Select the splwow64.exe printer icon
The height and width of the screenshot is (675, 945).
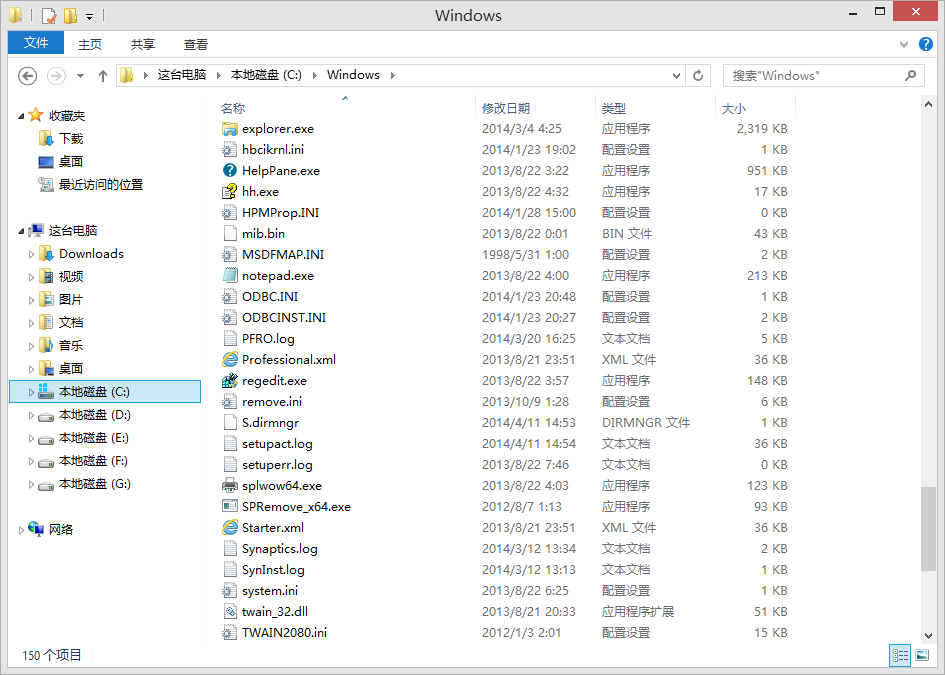pyautogui.click(x=230, y=486)
